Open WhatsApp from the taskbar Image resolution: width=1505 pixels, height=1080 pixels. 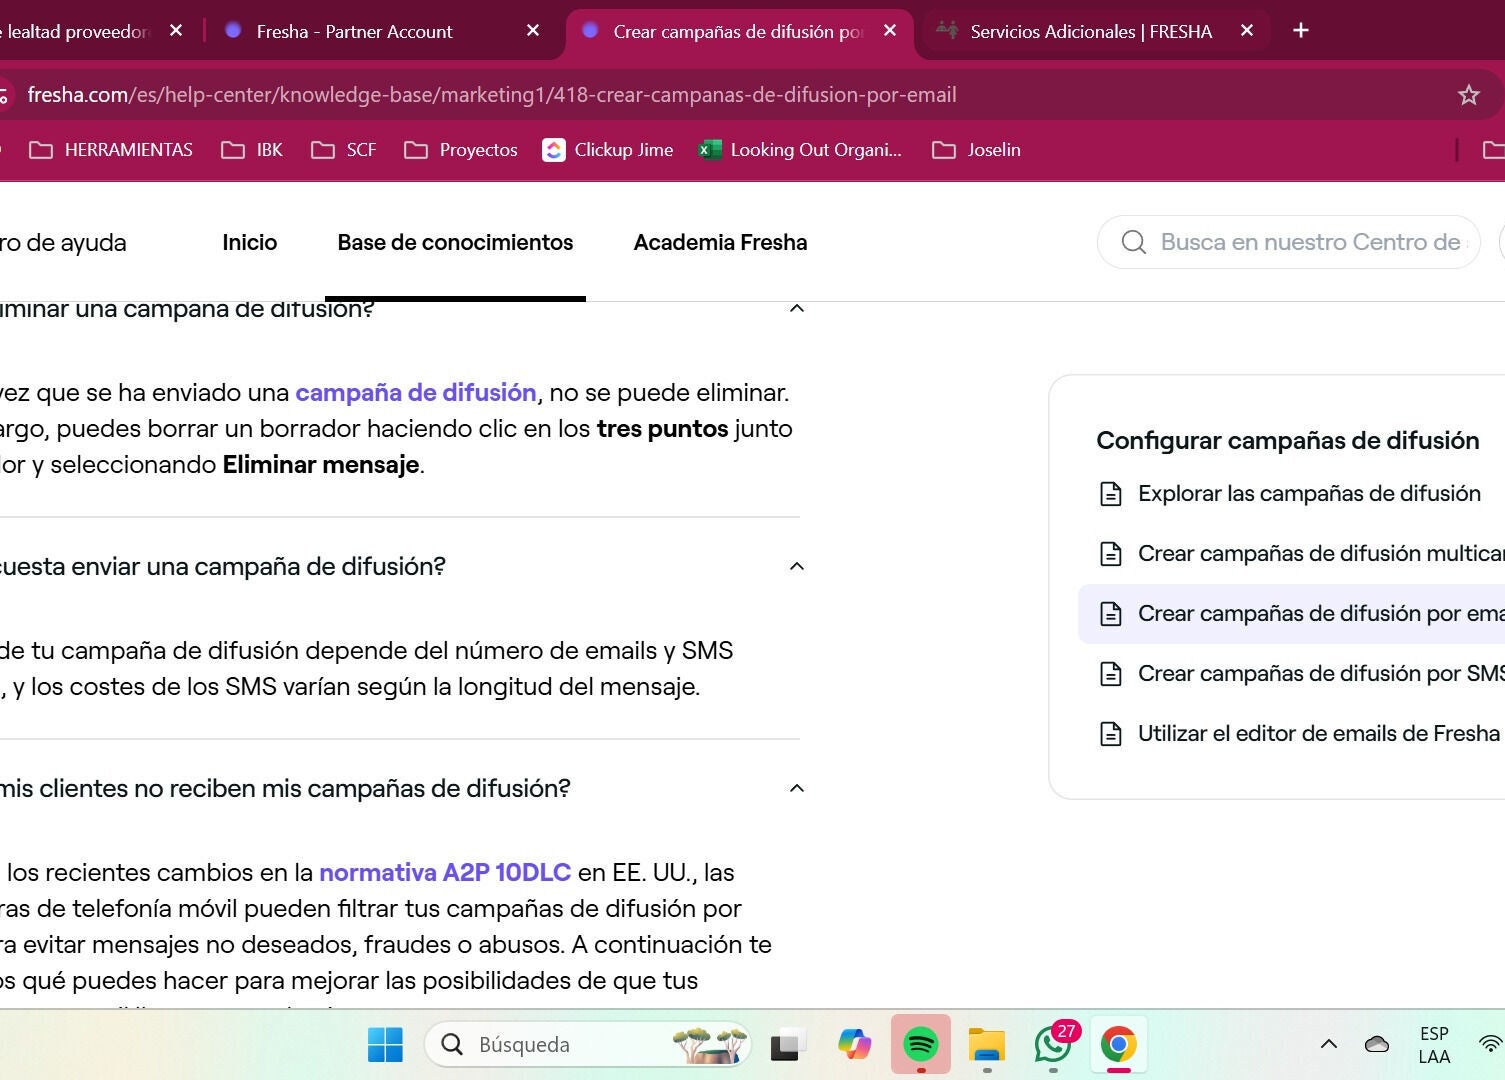[x=1053, y=1044]
